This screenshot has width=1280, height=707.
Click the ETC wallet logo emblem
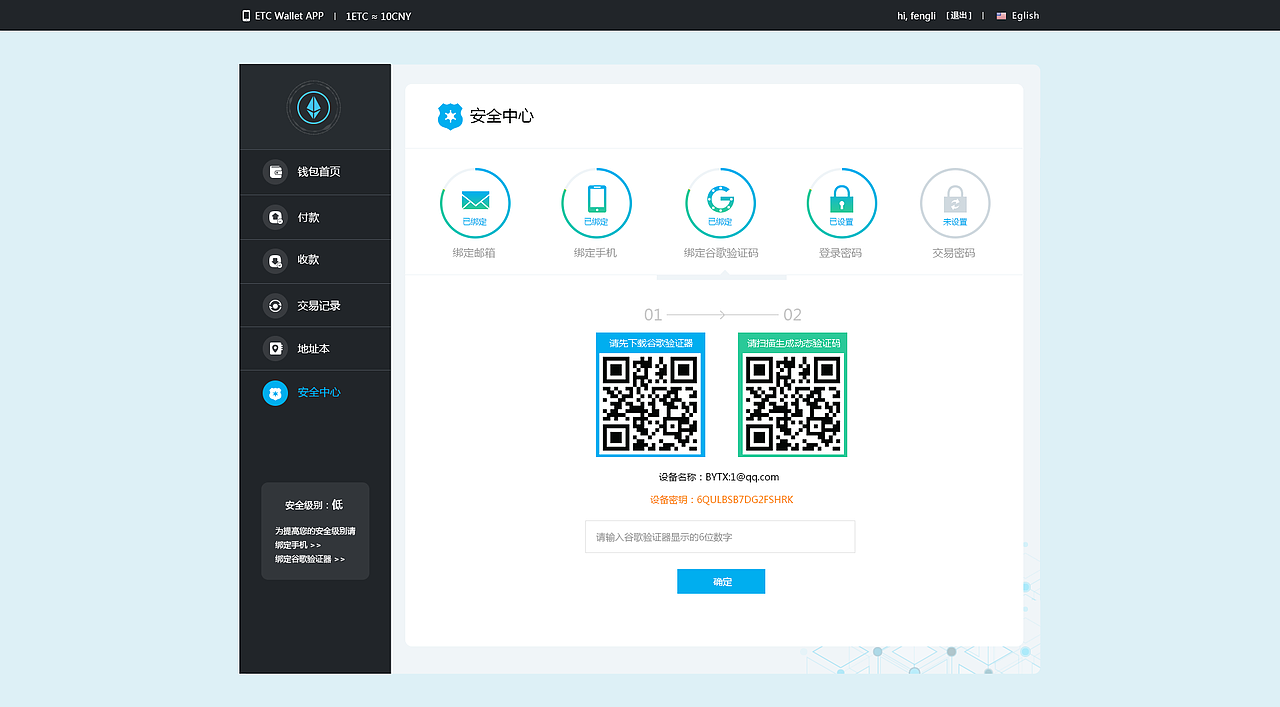tap(314, 107)
